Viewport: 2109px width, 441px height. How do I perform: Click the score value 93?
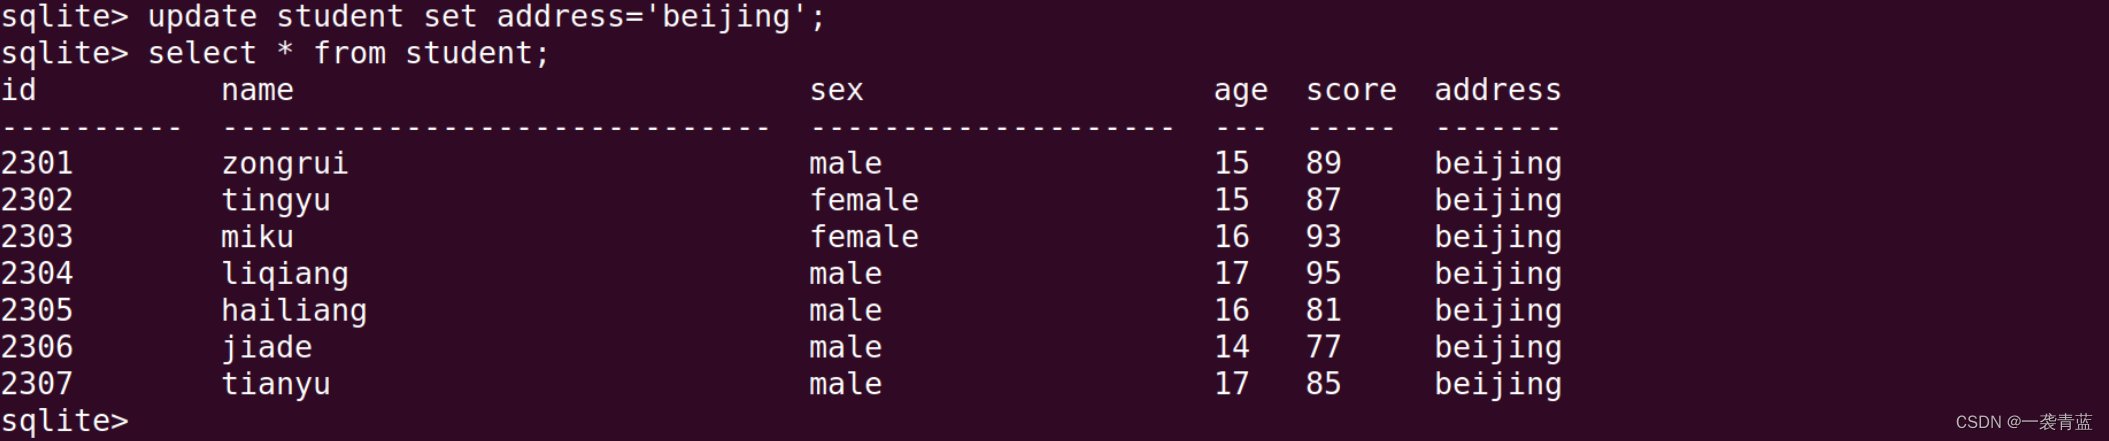coord(1323,237)
